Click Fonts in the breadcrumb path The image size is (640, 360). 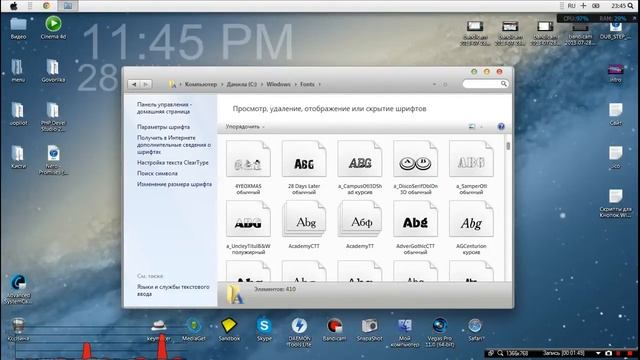[307, 84]
